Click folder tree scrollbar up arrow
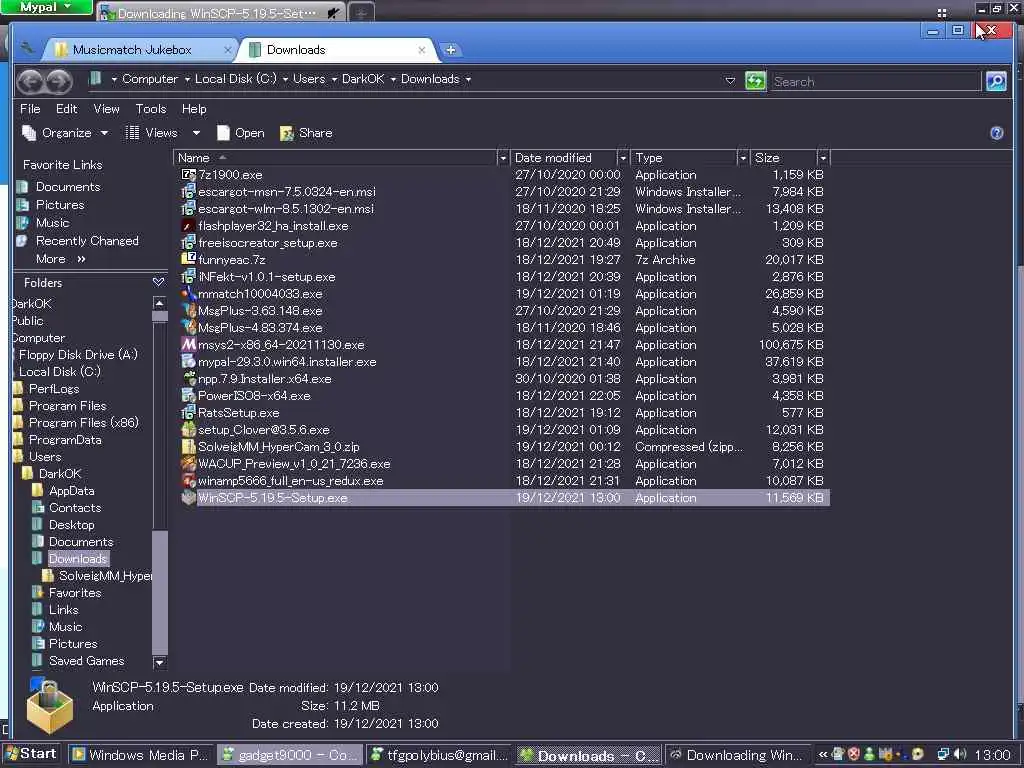 click(159, 303)
